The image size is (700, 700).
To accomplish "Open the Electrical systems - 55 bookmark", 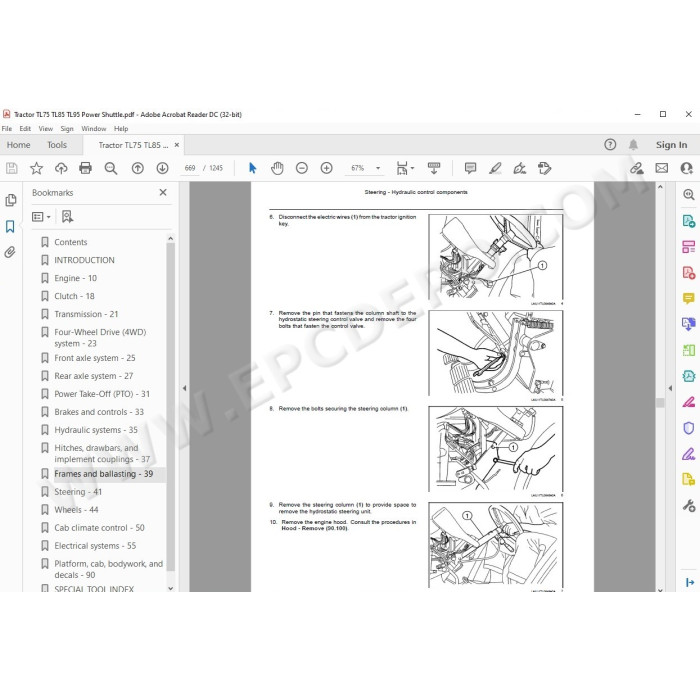I will coord(95,546).
